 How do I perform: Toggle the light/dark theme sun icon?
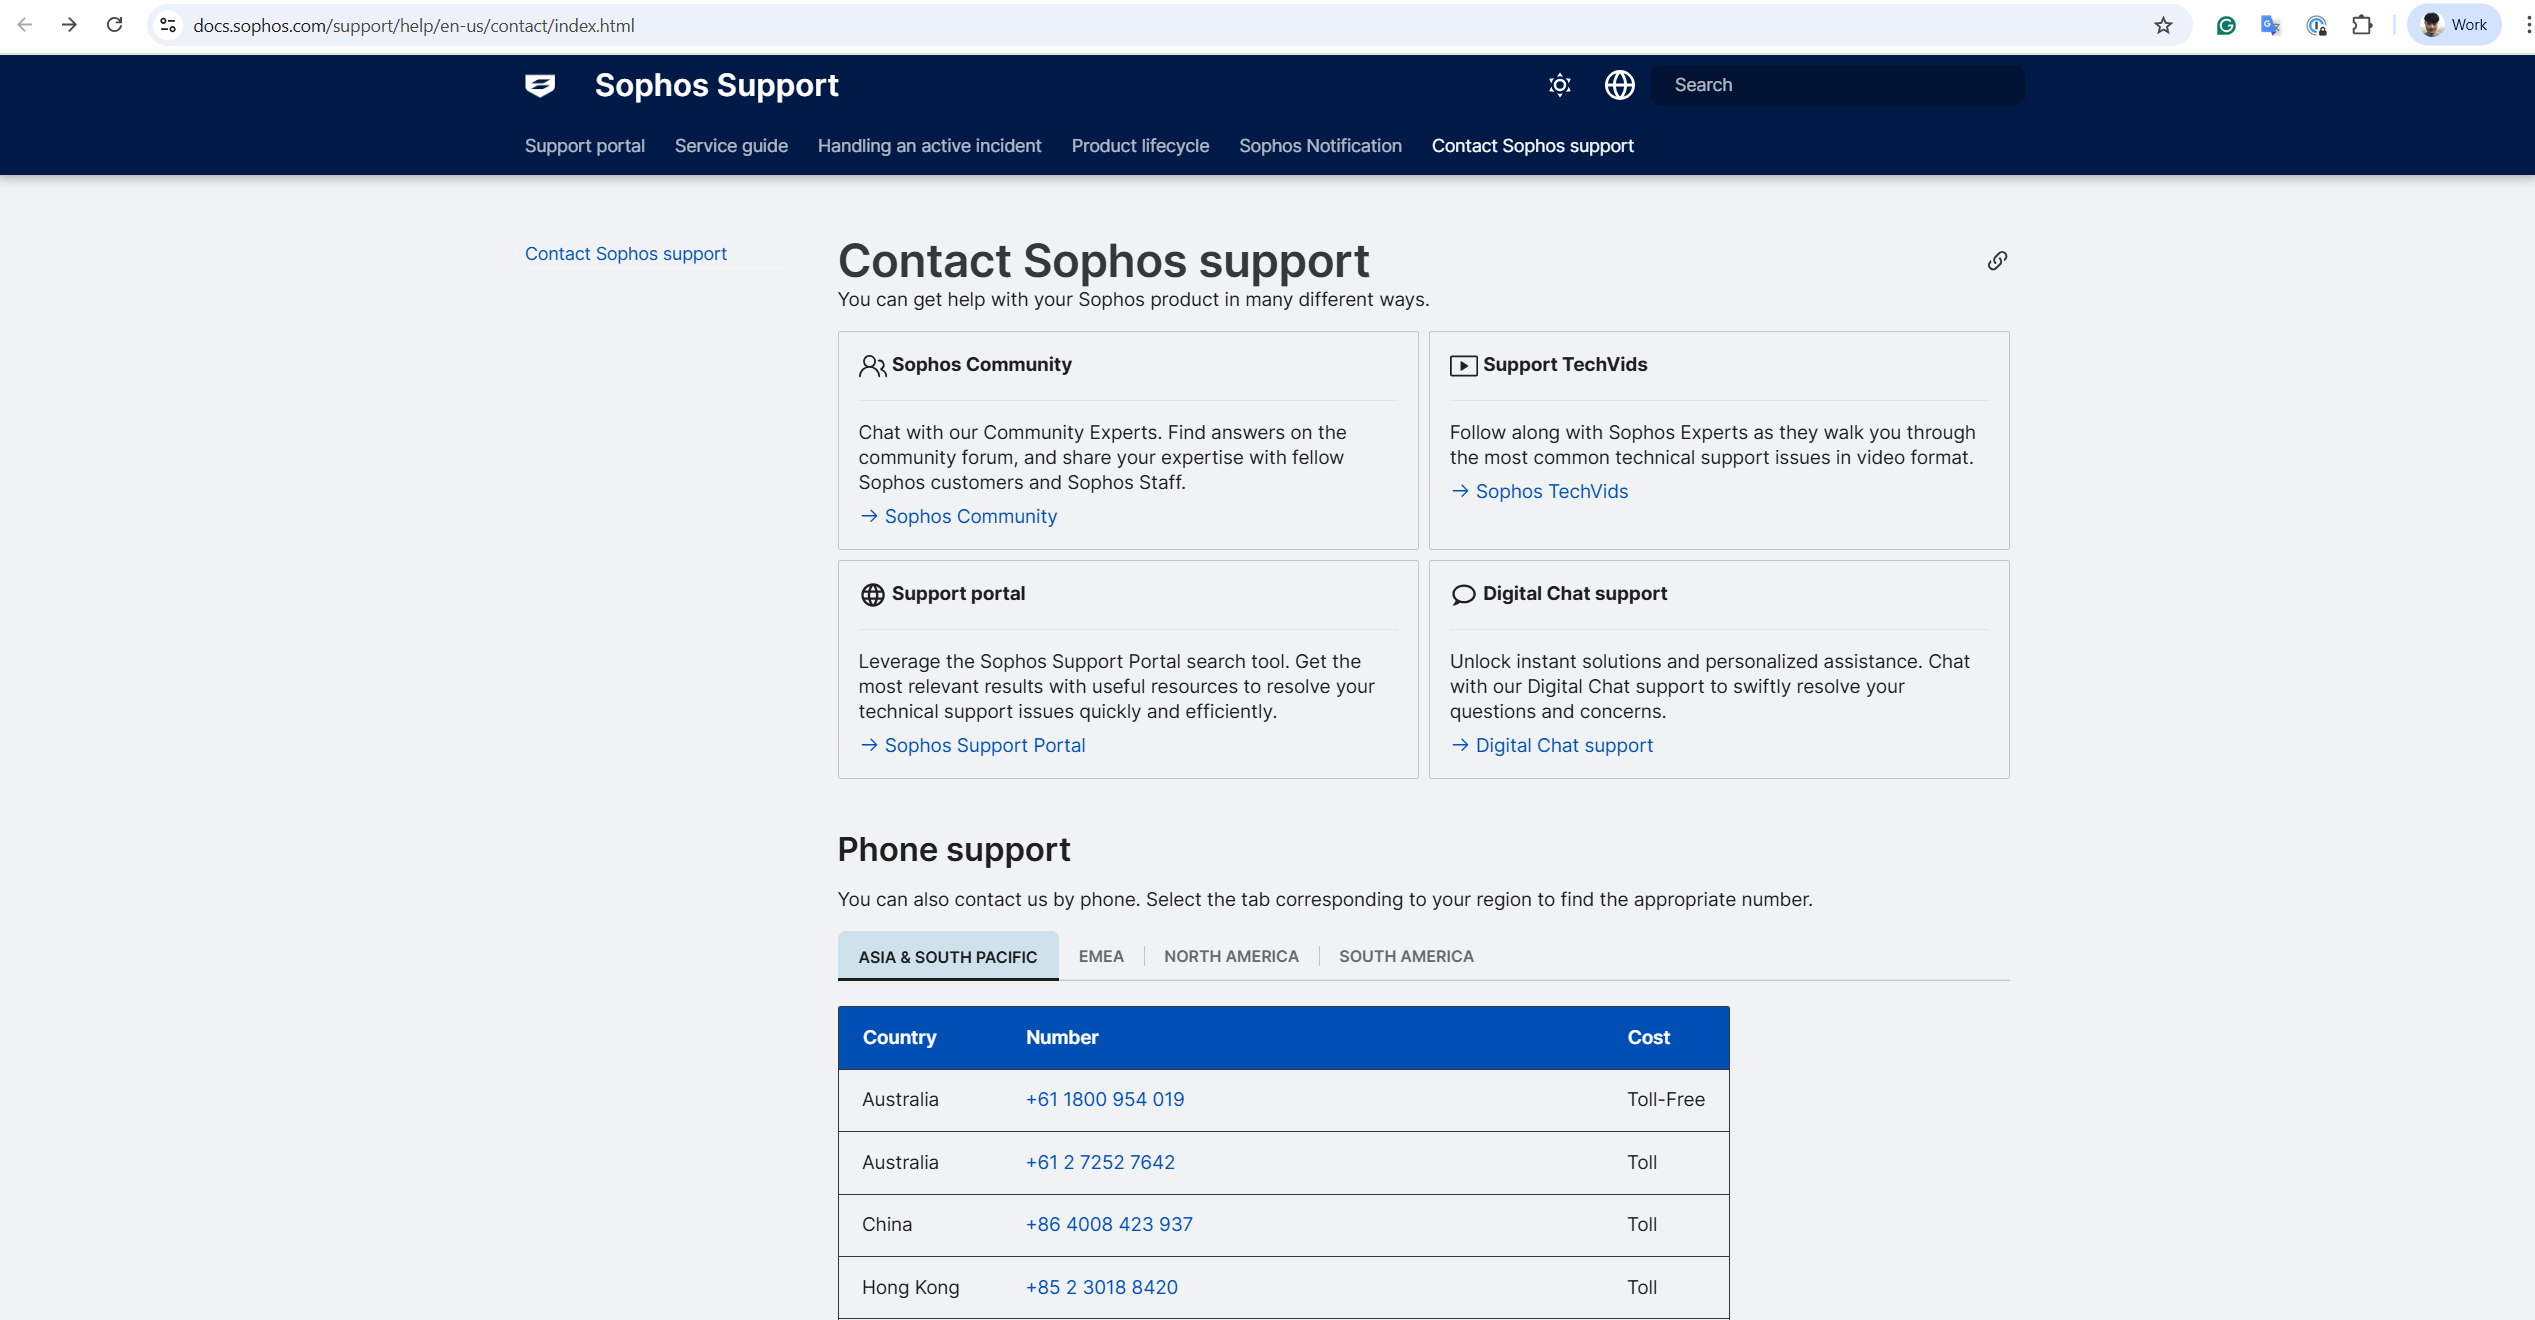[1559, 85]
